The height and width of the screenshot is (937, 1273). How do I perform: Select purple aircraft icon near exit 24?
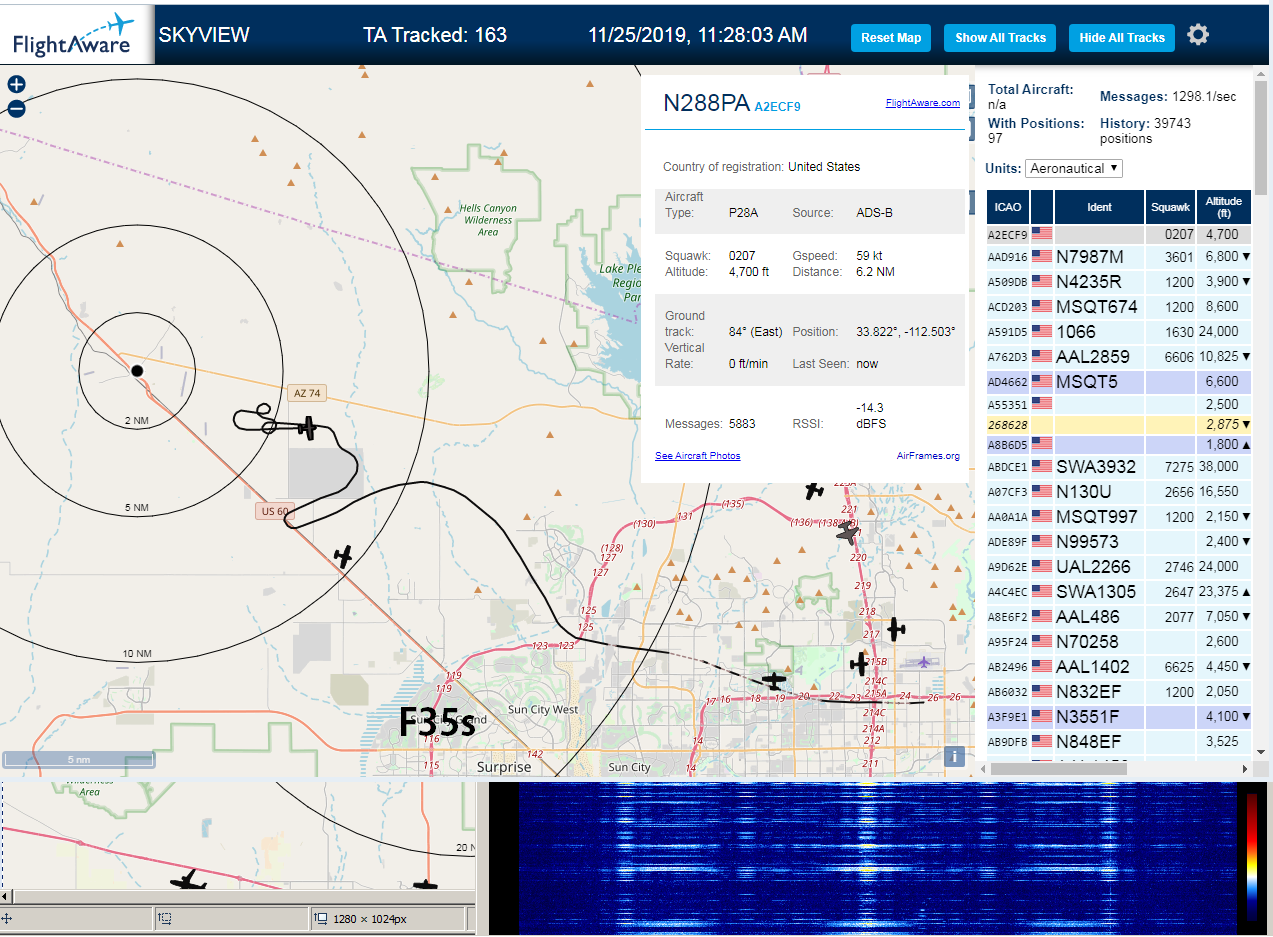[x=923, y=662]
